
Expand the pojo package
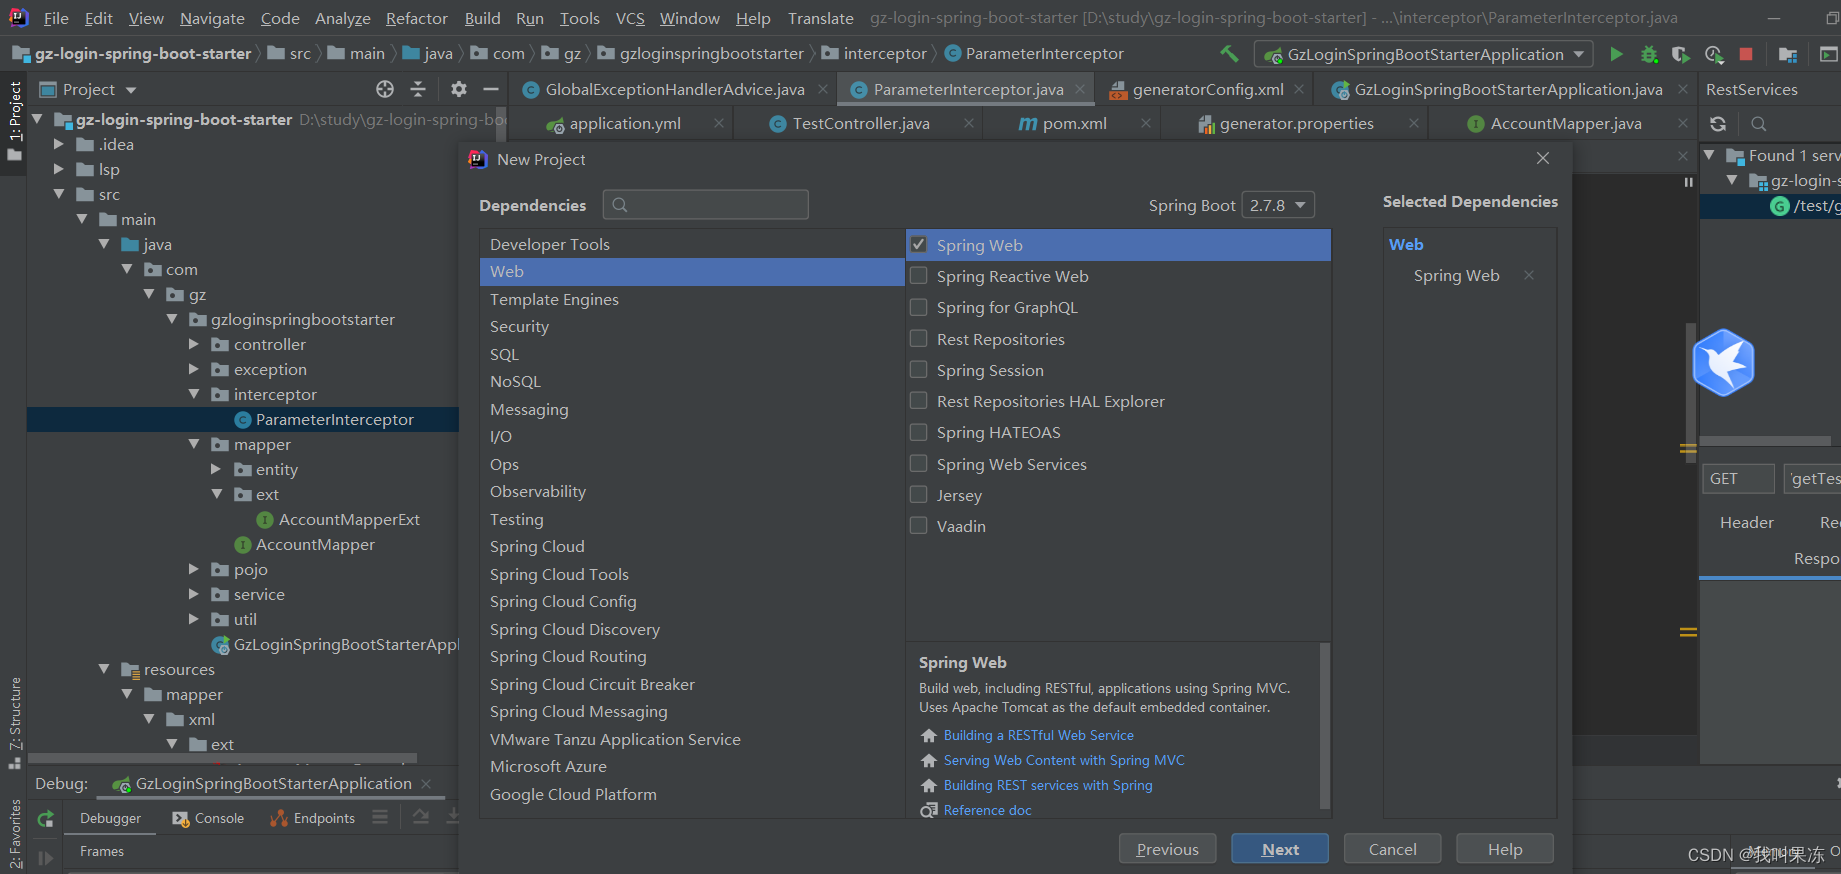(194, 569)
